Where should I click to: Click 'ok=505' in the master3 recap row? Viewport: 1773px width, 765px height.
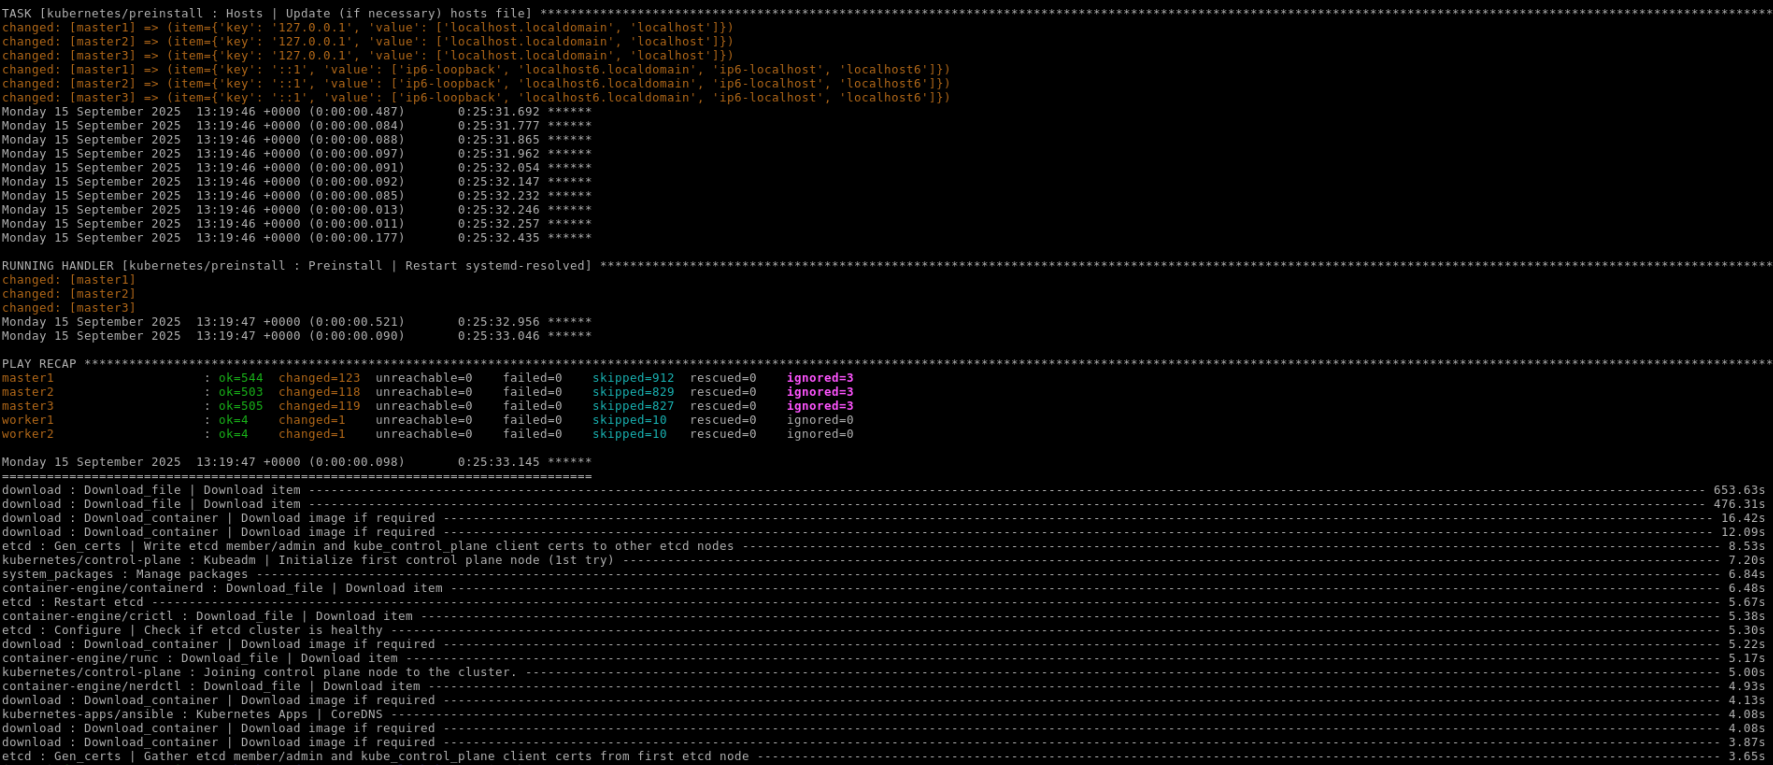(241, 406)
